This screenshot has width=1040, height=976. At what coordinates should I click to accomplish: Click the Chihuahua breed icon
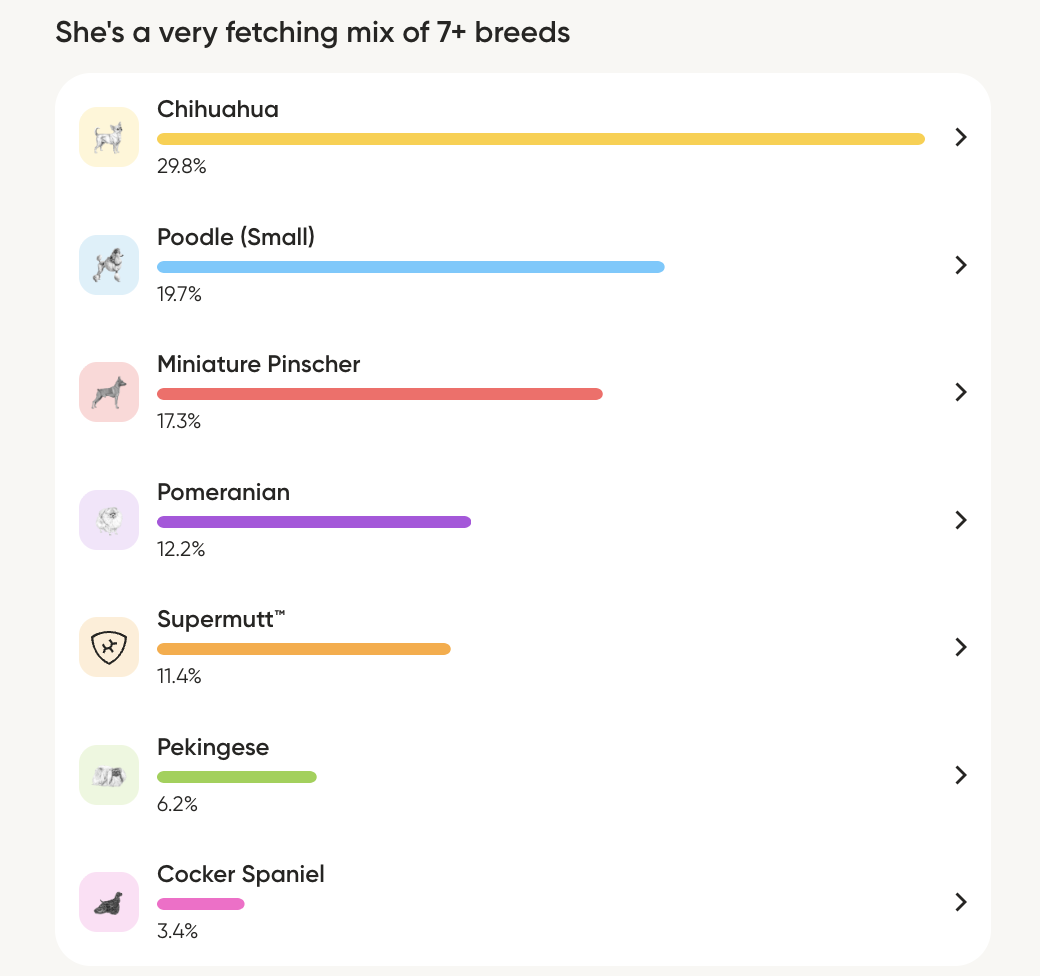coord(108,137)
